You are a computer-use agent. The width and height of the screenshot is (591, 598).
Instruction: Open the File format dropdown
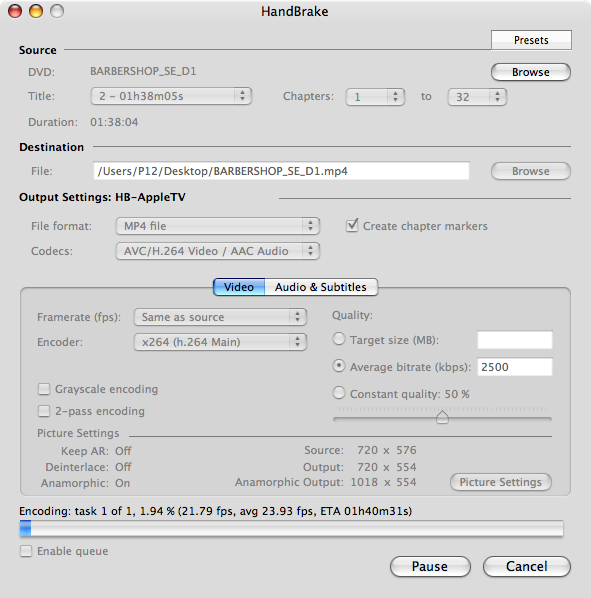(x=217, y=226)
